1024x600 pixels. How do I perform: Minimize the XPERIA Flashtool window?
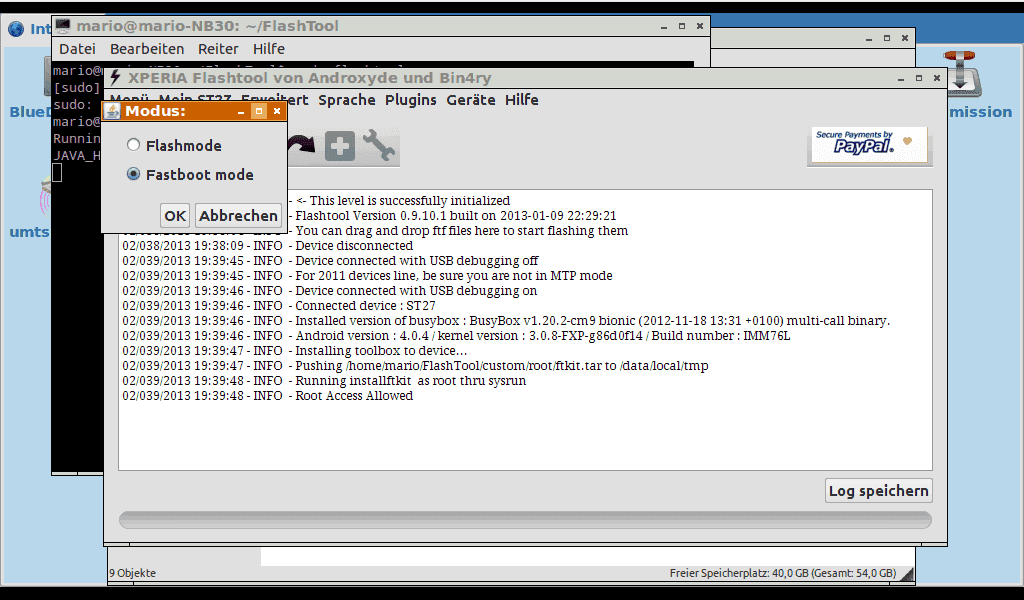(901, 78)
